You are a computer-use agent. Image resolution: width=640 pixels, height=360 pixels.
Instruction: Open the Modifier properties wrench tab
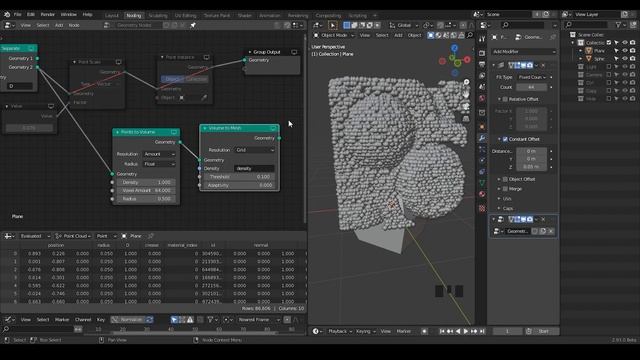click(x=482, y=138)
